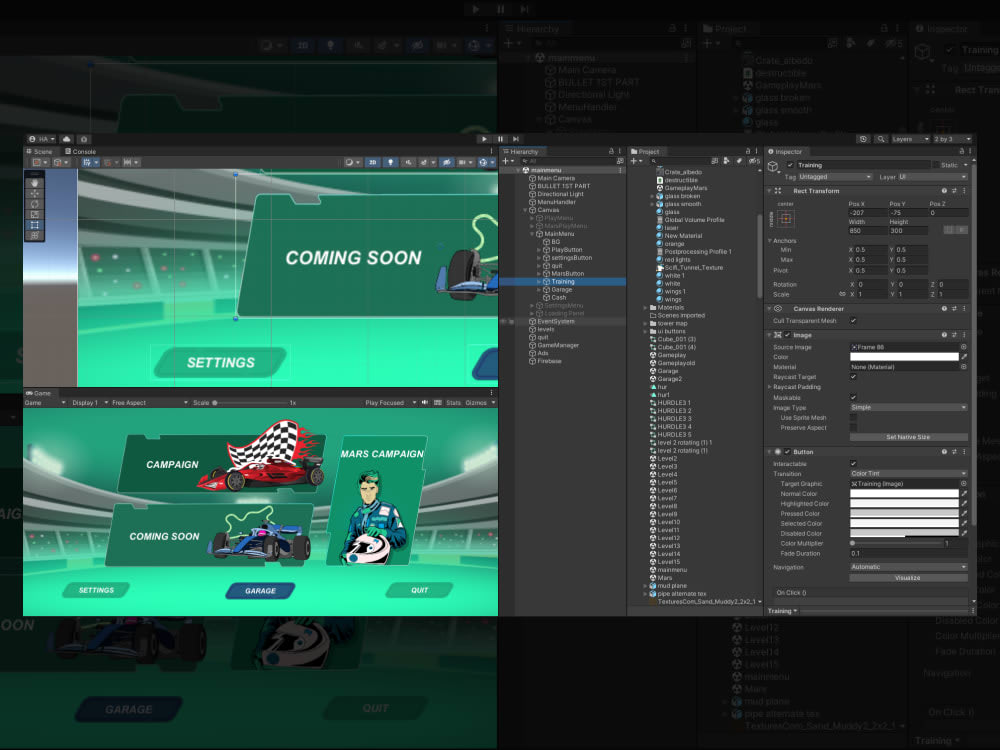Select the Scale tool
Viewport: 1000px width, 750px height.
coord(35,213)
